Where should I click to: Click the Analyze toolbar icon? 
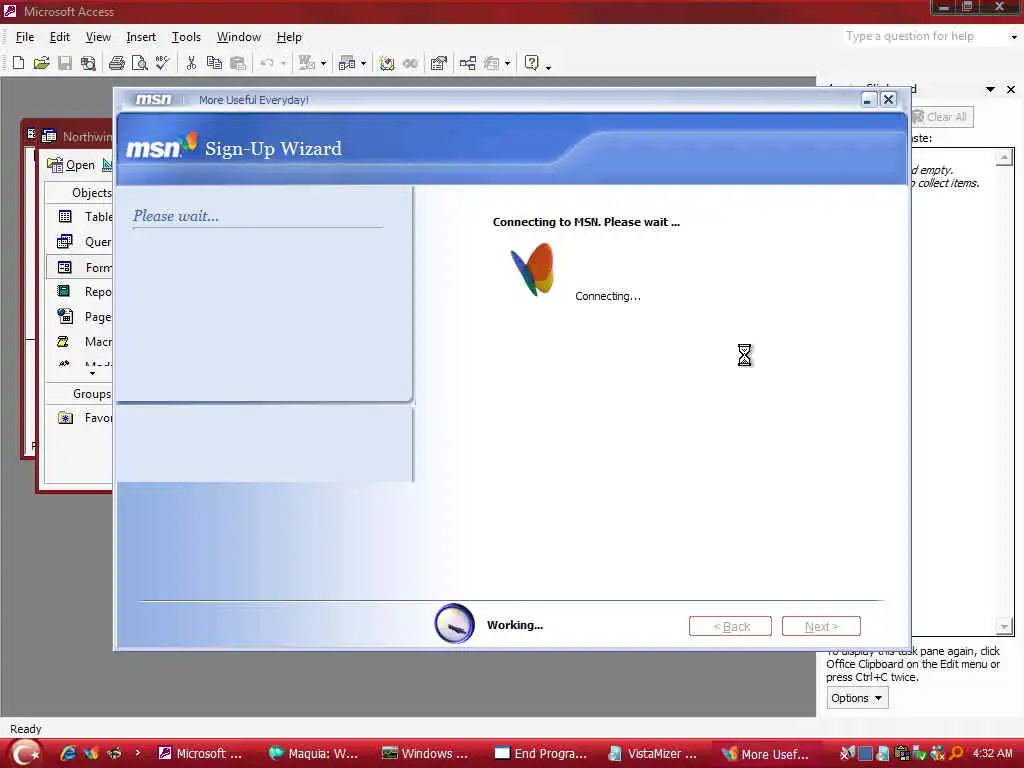coord(347,63)
